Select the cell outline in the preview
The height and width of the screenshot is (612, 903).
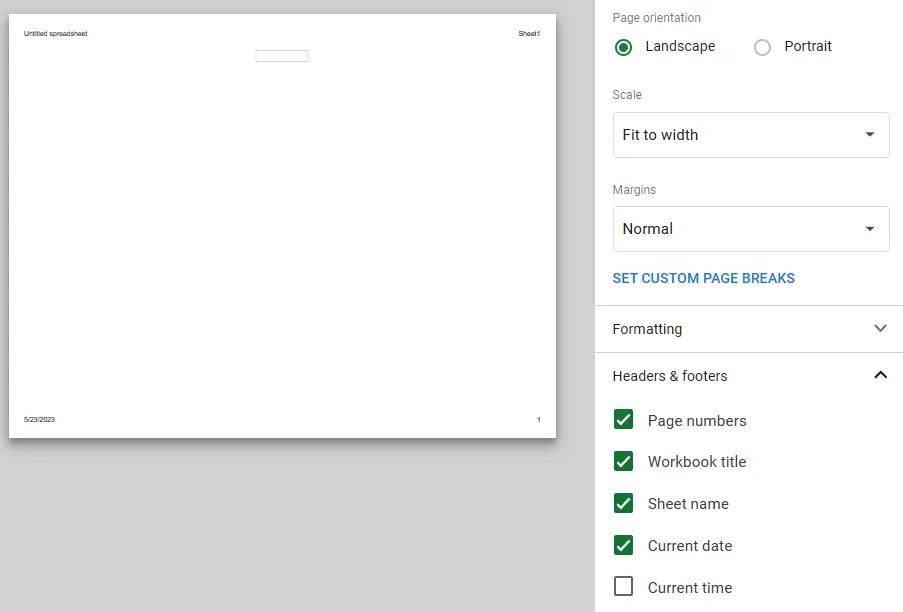[x=281, y=56]
